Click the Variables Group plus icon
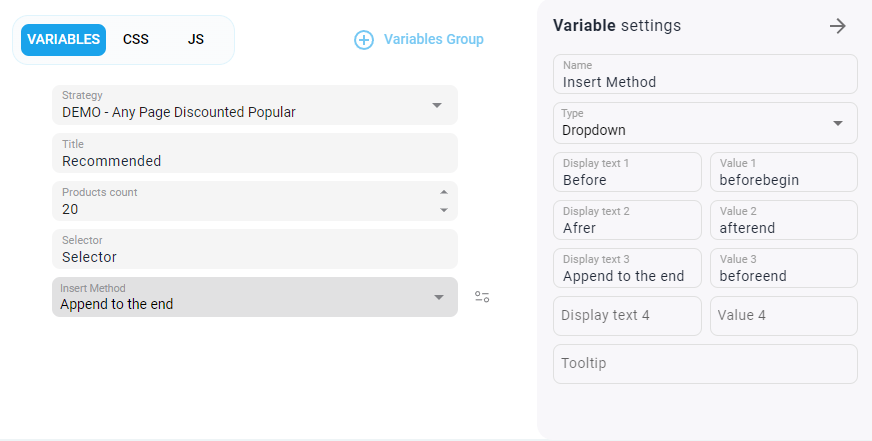The image size is (872, 441). pyautogui.click(x=364, y=40)
